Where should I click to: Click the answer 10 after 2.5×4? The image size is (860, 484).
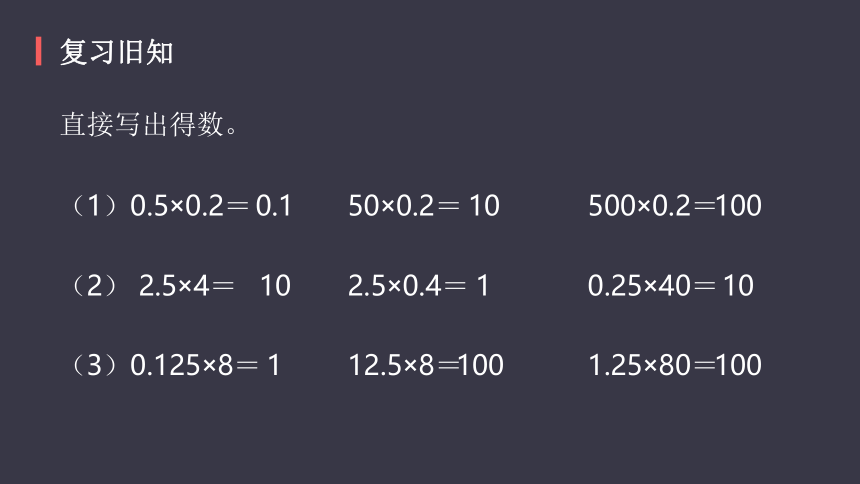point(275,286)
